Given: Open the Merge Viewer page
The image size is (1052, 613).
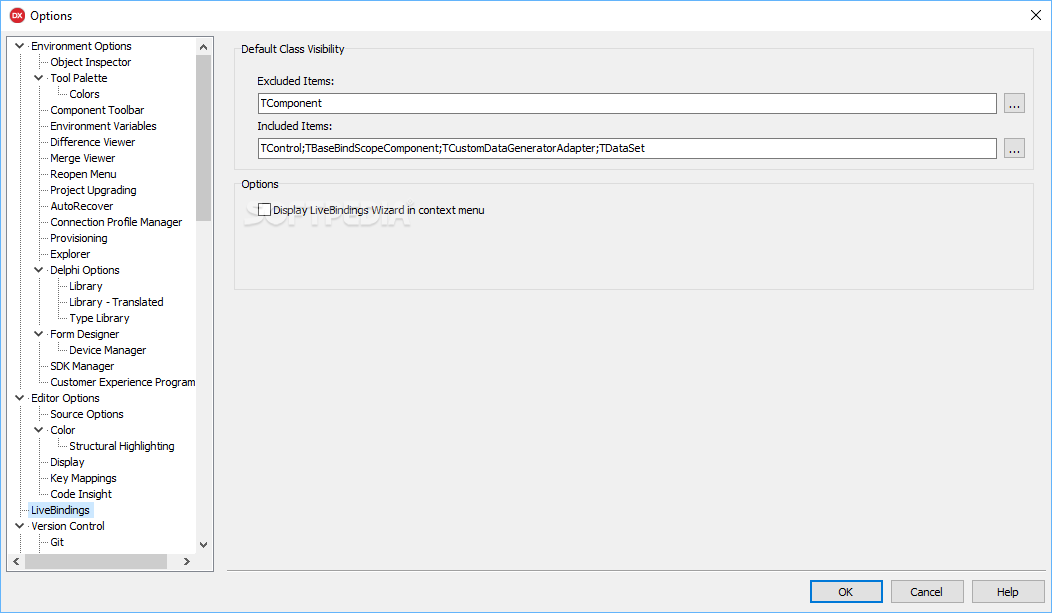Looking at the screenshot, I should click(83, 158).
